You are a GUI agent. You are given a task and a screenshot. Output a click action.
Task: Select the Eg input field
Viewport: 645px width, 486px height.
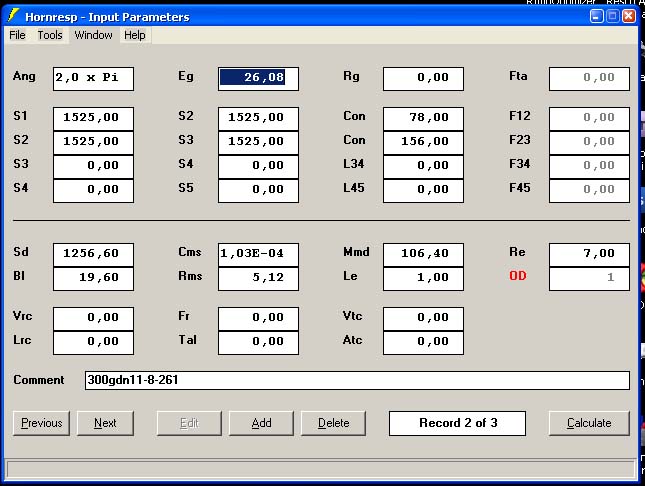point(258,78)
